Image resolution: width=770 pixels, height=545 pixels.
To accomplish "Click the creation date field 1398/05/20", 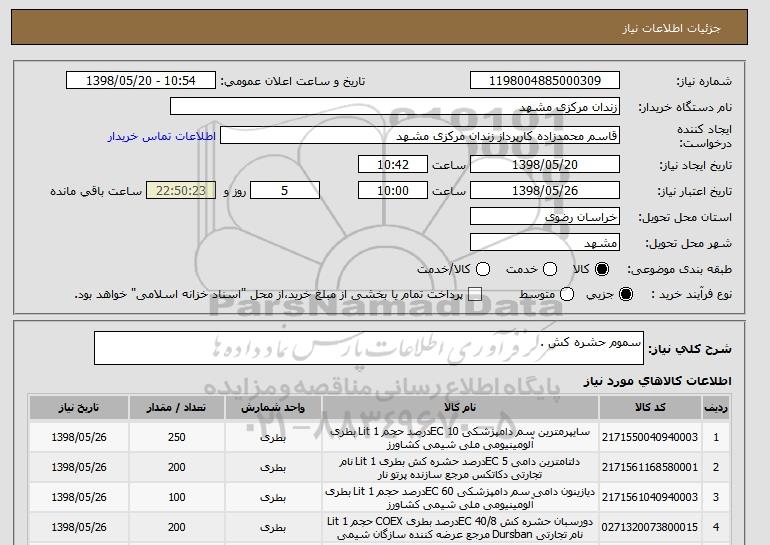I will 545,164.
